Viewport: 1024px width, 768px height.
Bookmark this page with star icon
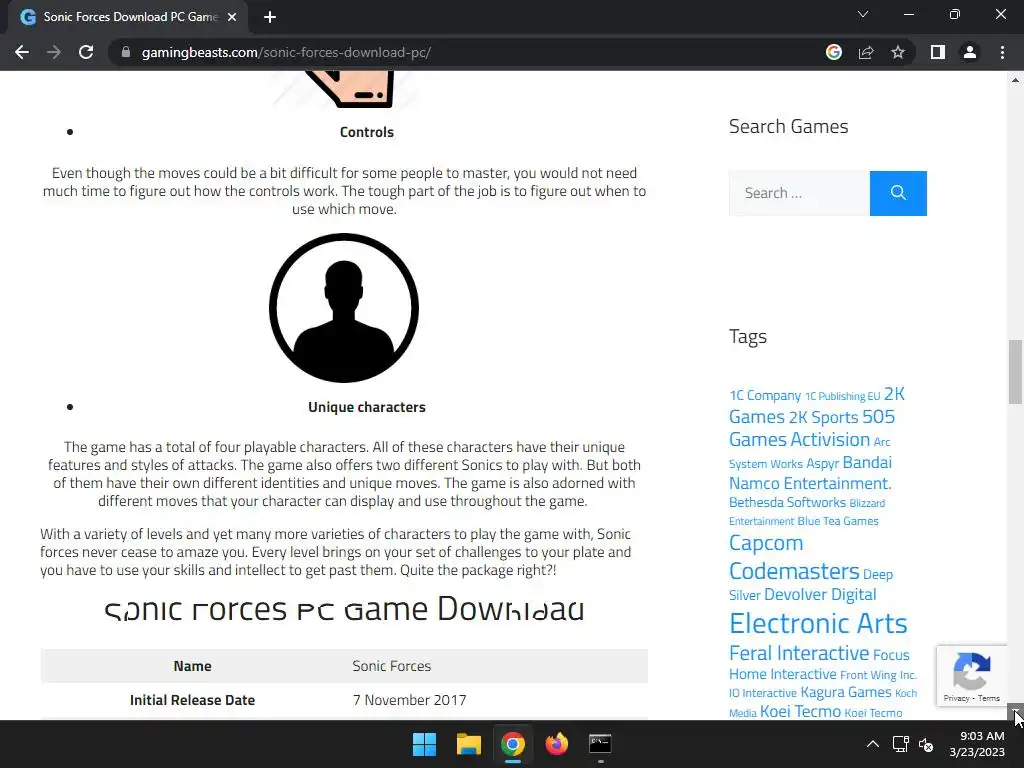898,52
